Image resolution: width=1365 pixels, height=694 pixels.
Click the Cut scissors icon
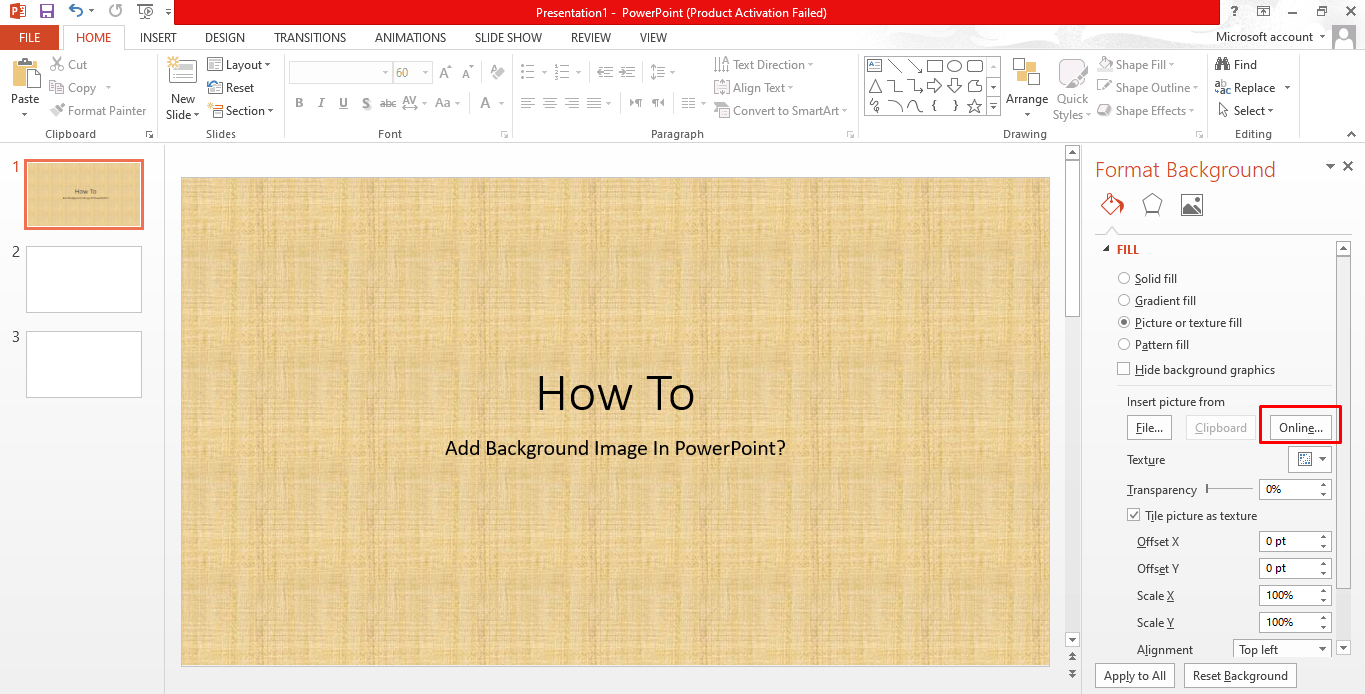click(x=58, y=64)
